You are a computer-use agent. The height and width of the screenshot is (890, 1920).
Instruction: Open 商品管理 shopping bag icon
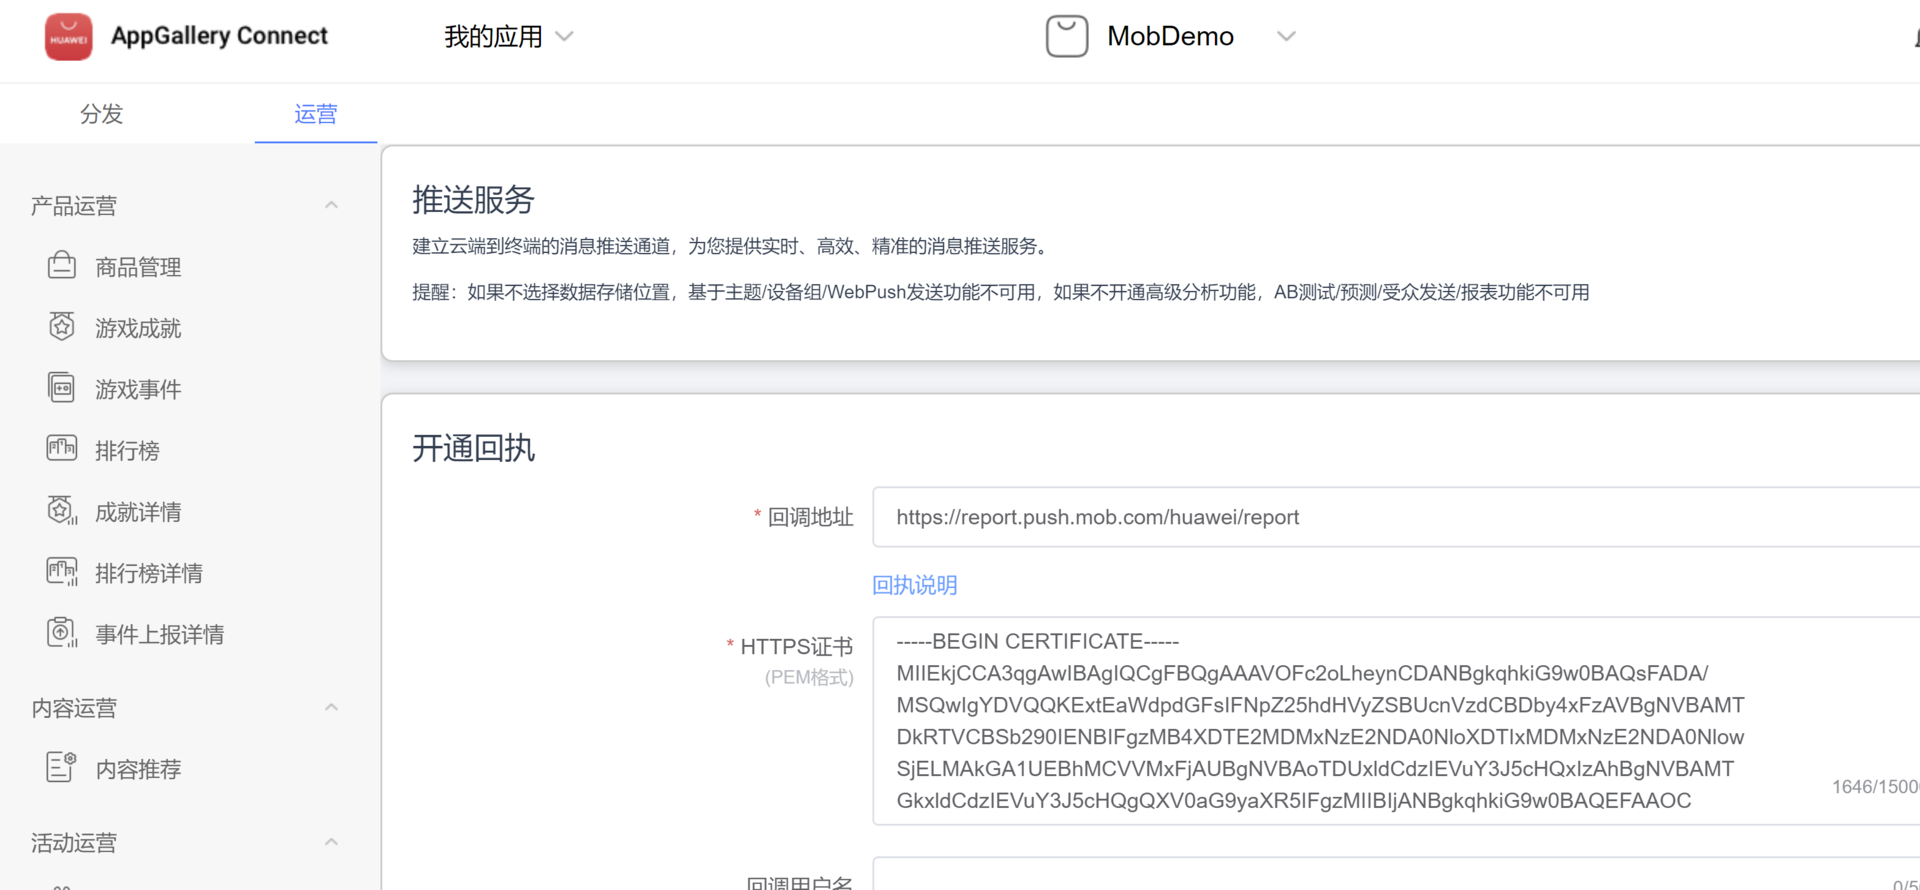pyautogui.click(x=62, y=265)
